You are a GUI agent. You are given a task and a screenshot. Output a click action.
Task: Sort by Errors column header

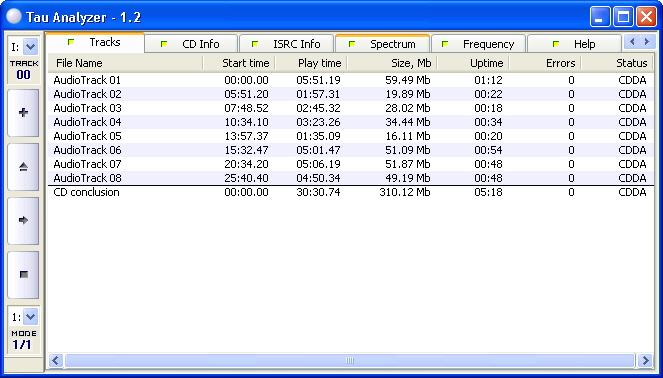(x=545, y=63)
